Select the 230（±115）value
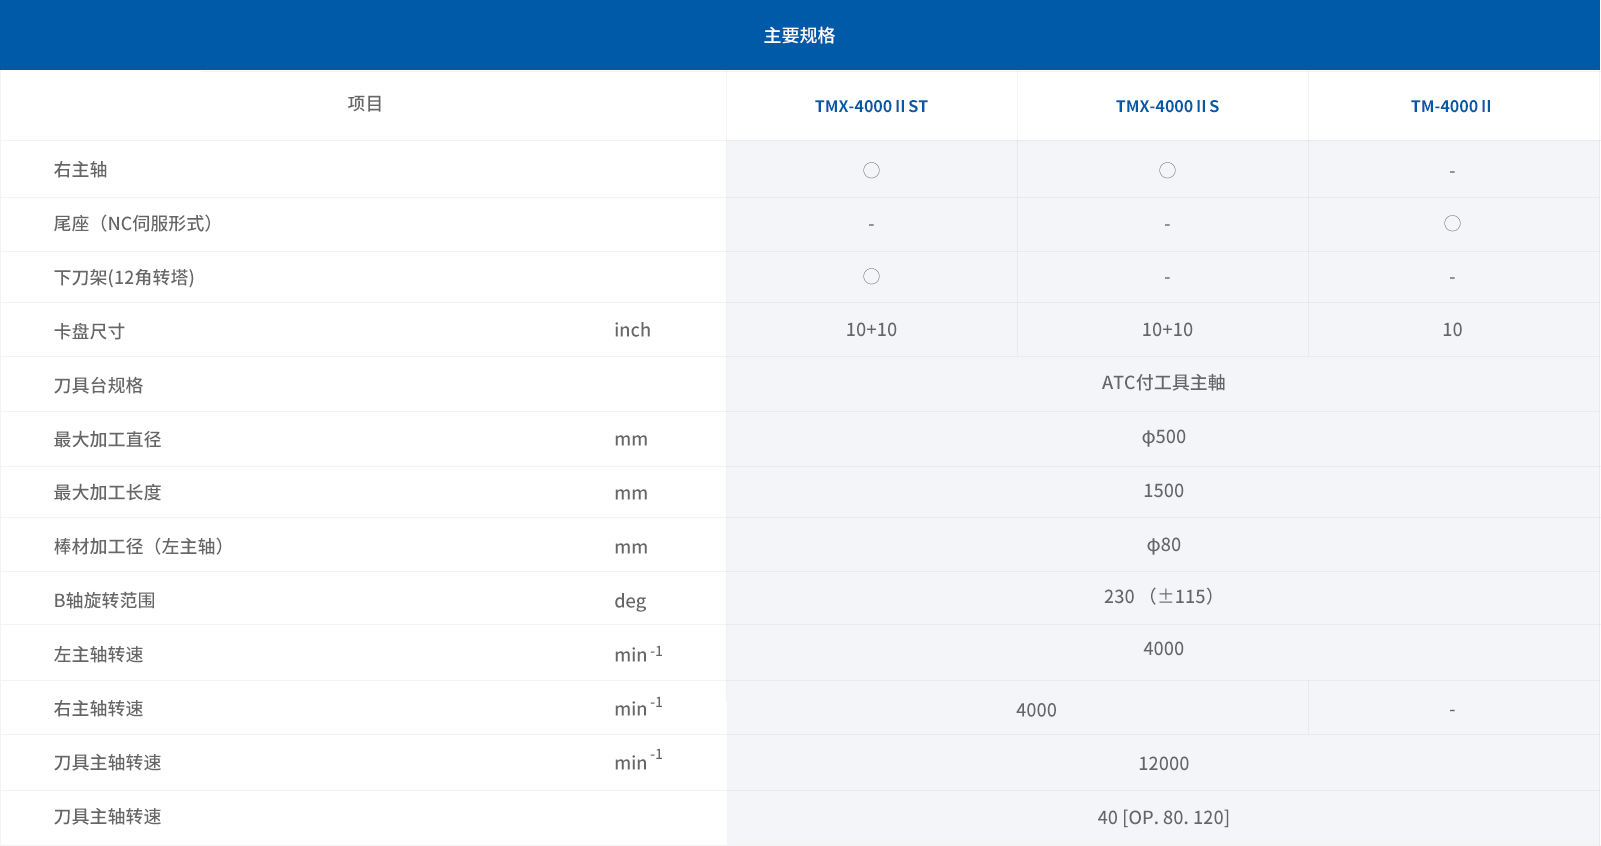Viewport: 1601px width, 846px height. pyautogui.click(x=1159, y=597)
